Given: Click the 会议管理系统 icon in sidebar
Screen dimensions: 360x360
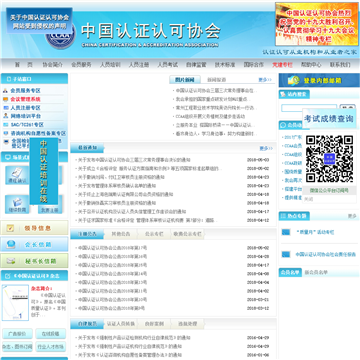Looking at the screenshot, I should (5, 99).
